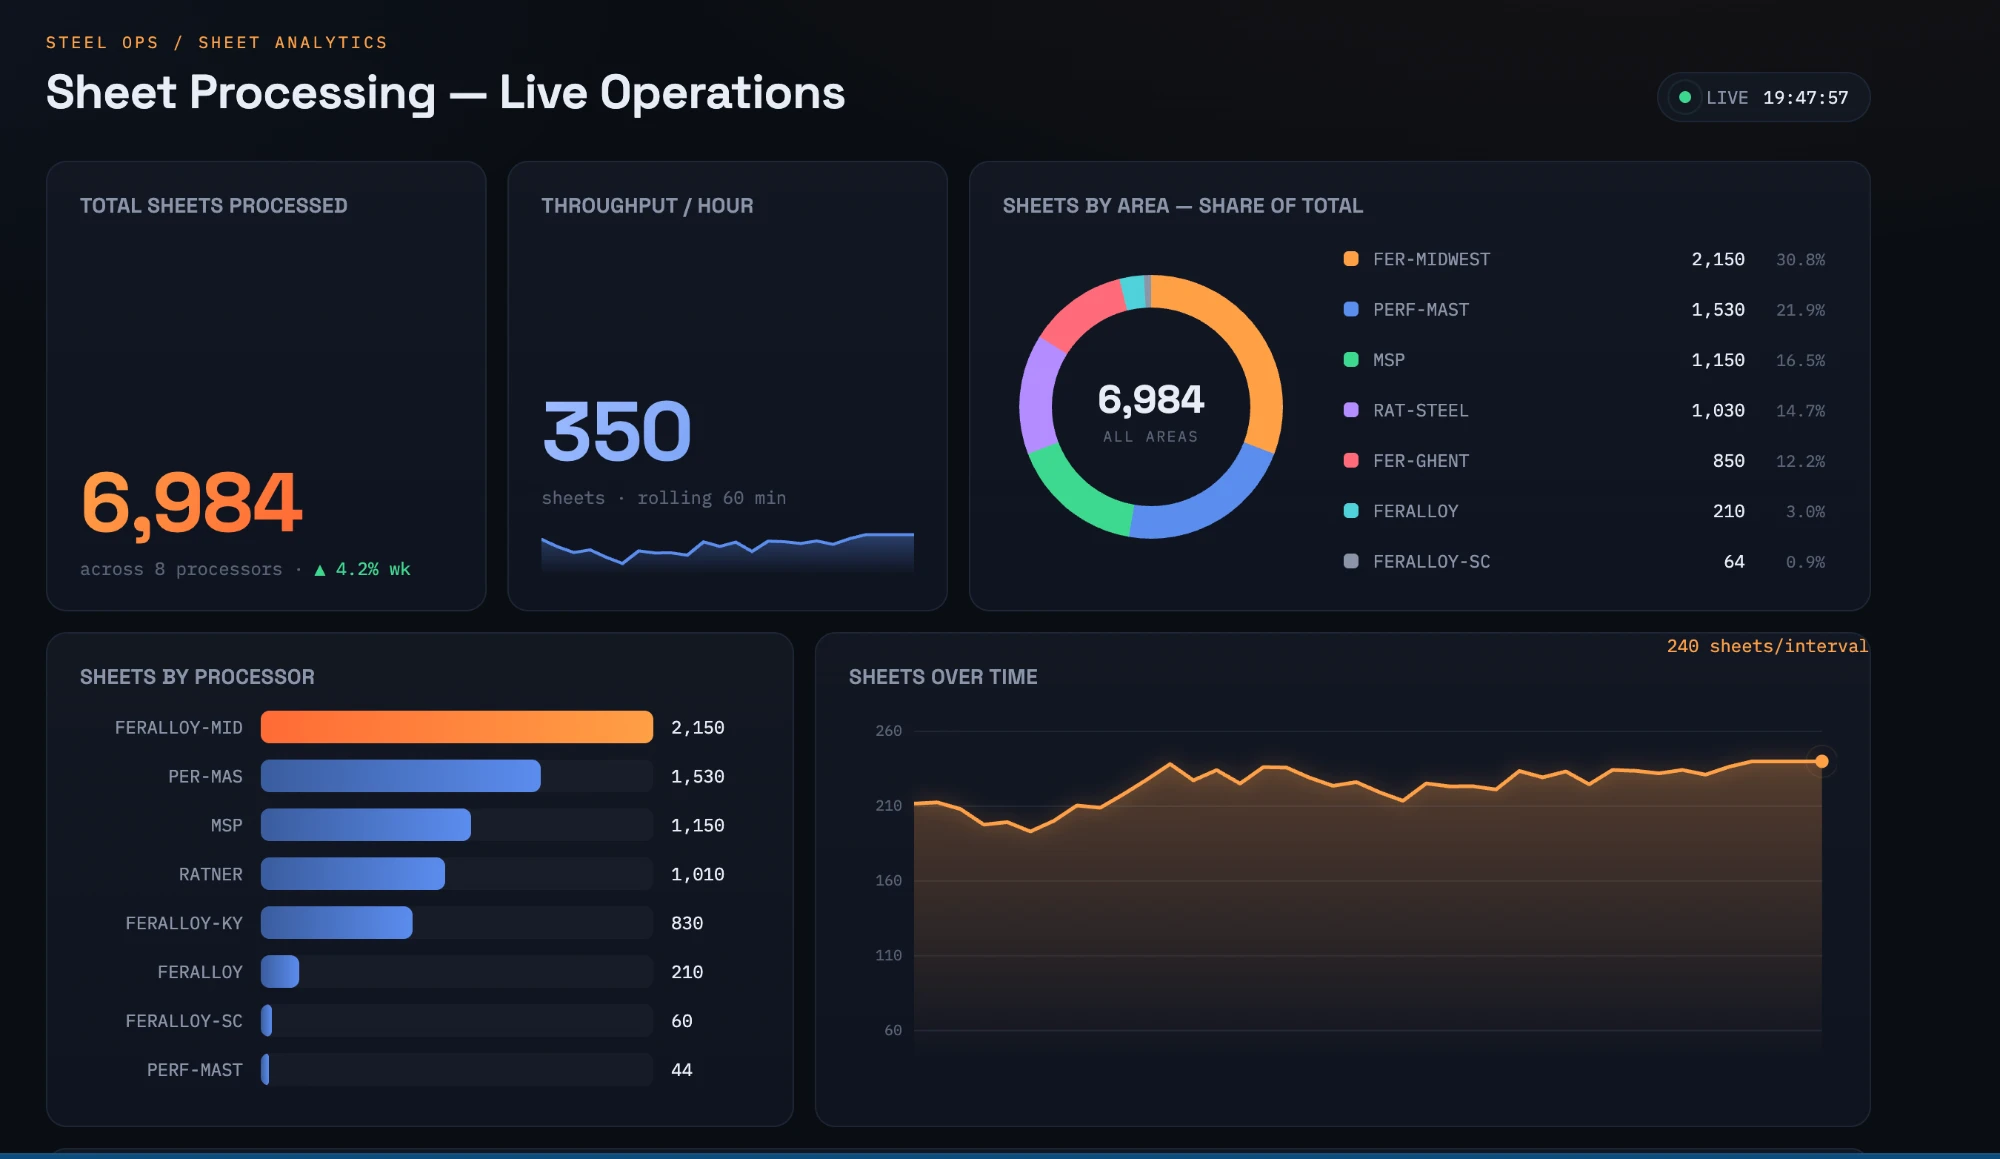
Task: Click the PERF-MAST 21.9% percentage
Action: tap(1801, 310)
